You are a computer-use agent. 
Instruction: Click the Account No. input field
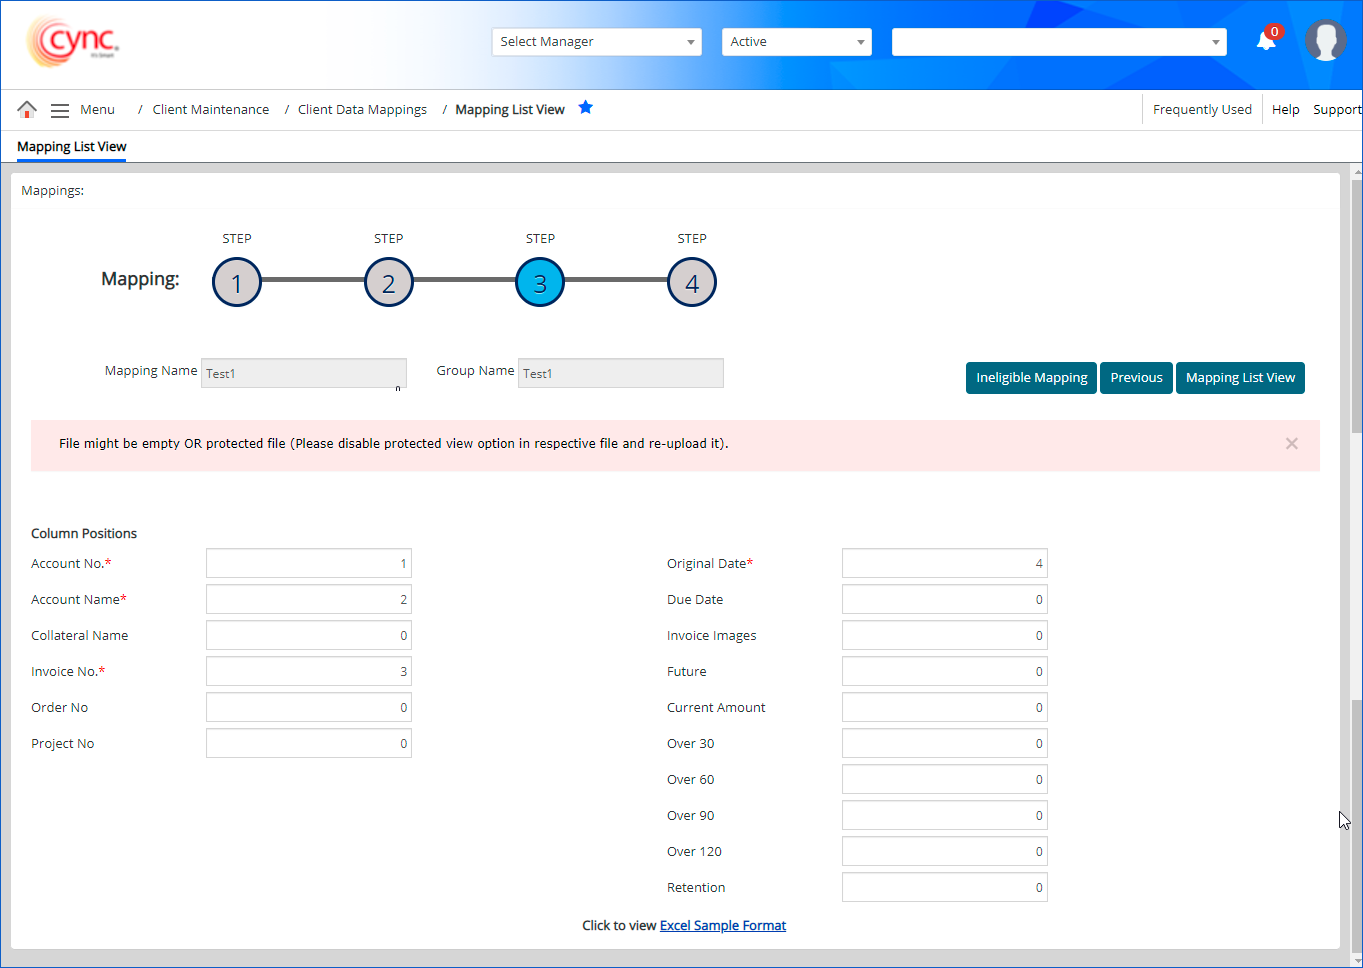click(308, 564)
